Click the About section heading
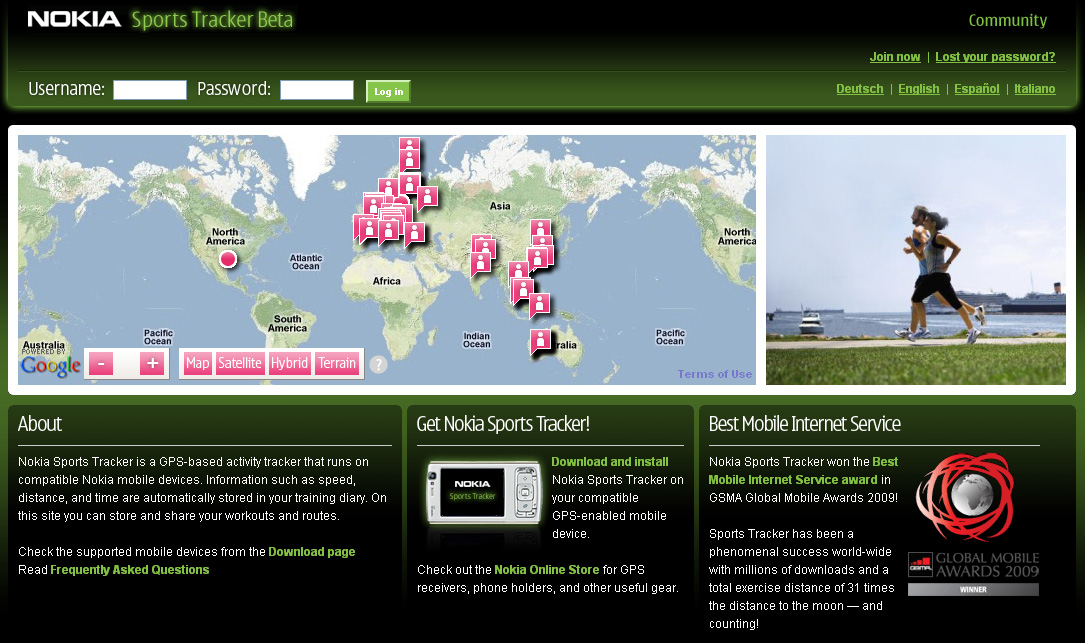The height and width of the screenshot is (643, 1085). pos(39,424)
